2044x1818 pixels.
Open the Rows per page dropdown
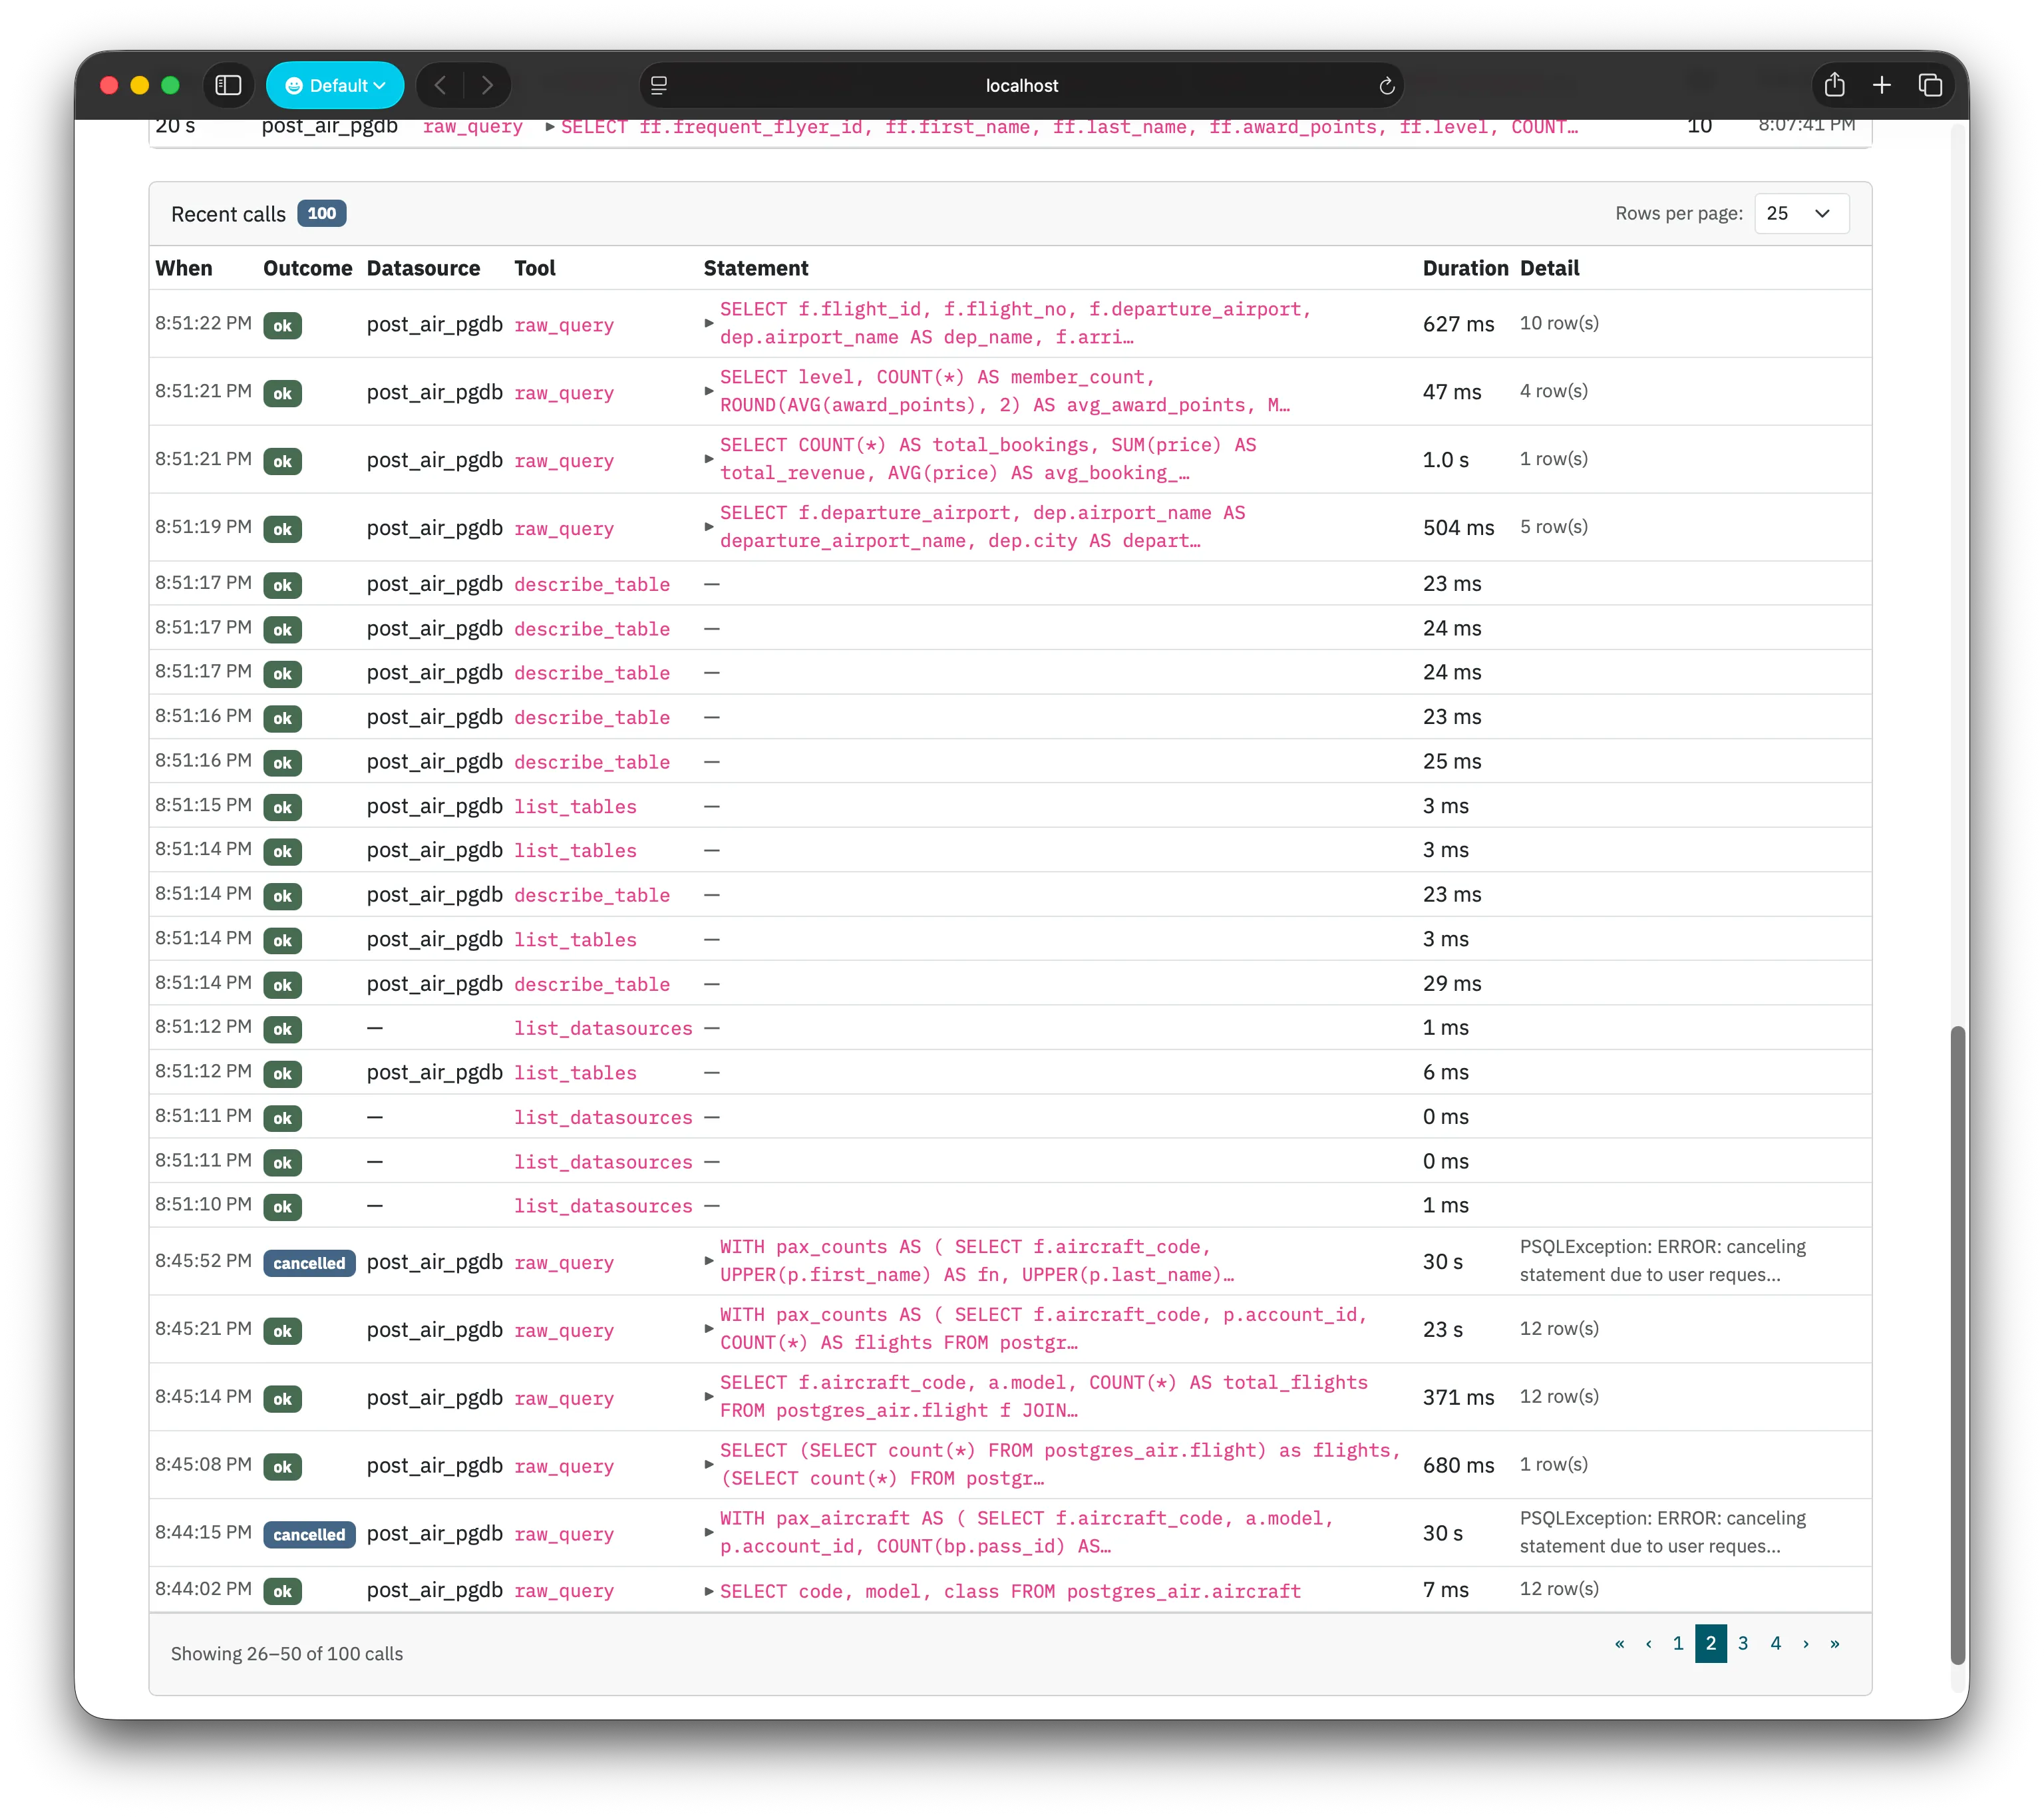1801,213
